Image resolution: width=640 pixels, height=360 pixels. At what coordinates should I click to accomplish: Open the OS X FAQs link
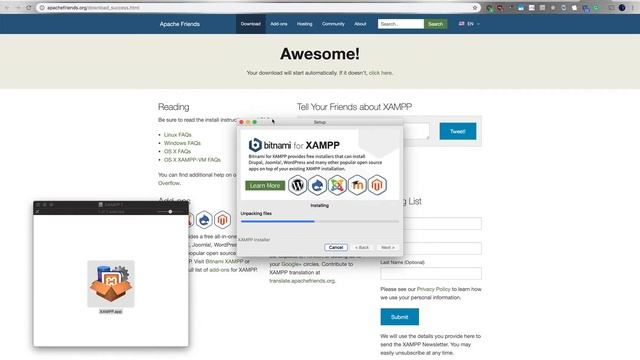(177, 151)
